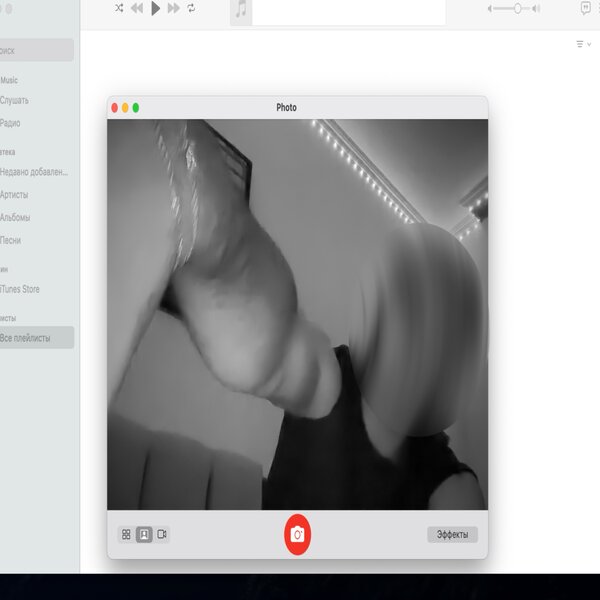Open iTunes Store from the sidebar
600x600 pixels.
point(19,289)
